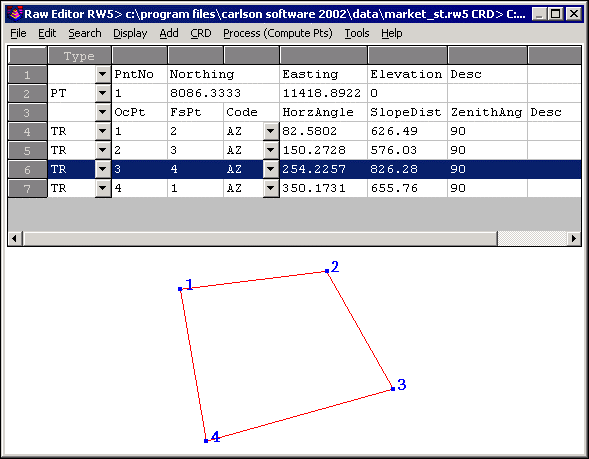Expand Type dropdown in row 4 TR
This screenshot has height=459, width=589.
(103, 131)
